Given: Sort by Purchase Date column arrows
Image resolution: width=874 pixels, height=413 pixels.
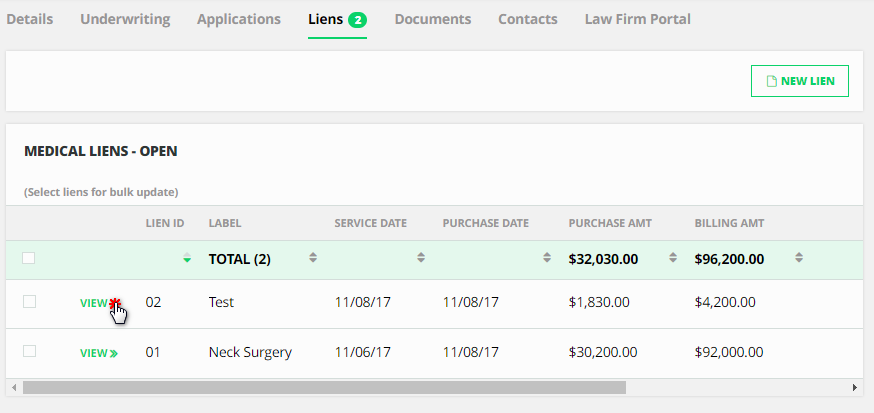Looking at the screenshot, I should point(547,259).
